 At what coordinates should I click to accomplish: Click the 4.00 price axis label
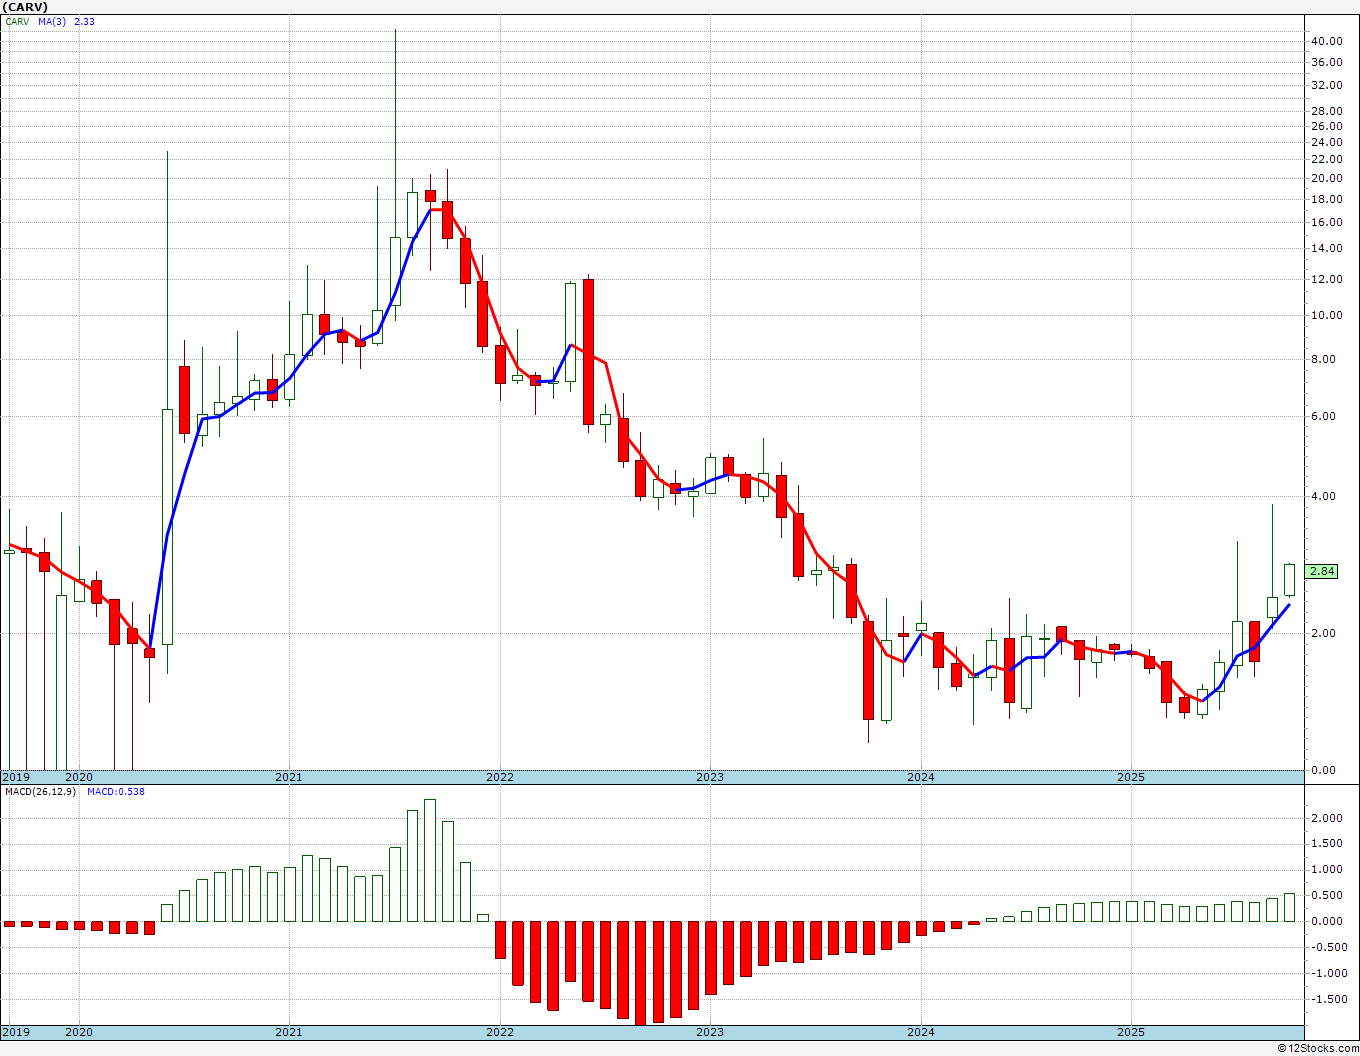1323,496
